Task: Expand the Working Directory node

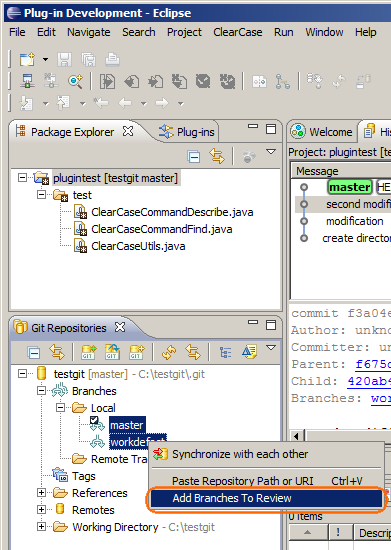Action: pyautogui.click(x=41, y=526)
